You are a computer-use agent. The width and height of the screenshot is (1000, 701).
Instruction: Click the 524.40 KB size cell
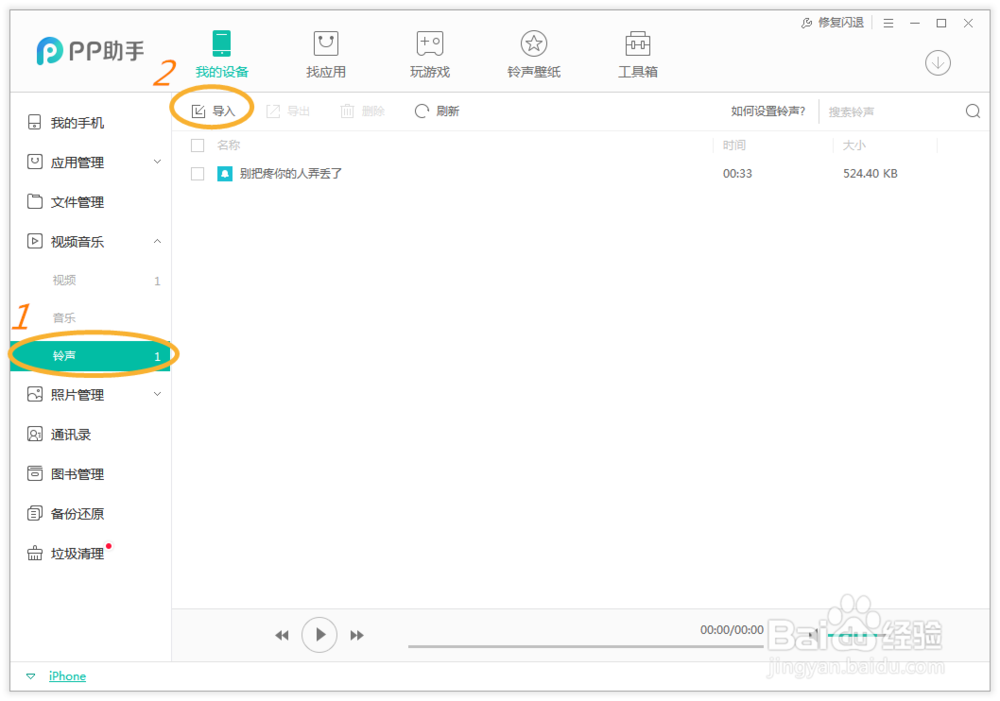[870, 173]
